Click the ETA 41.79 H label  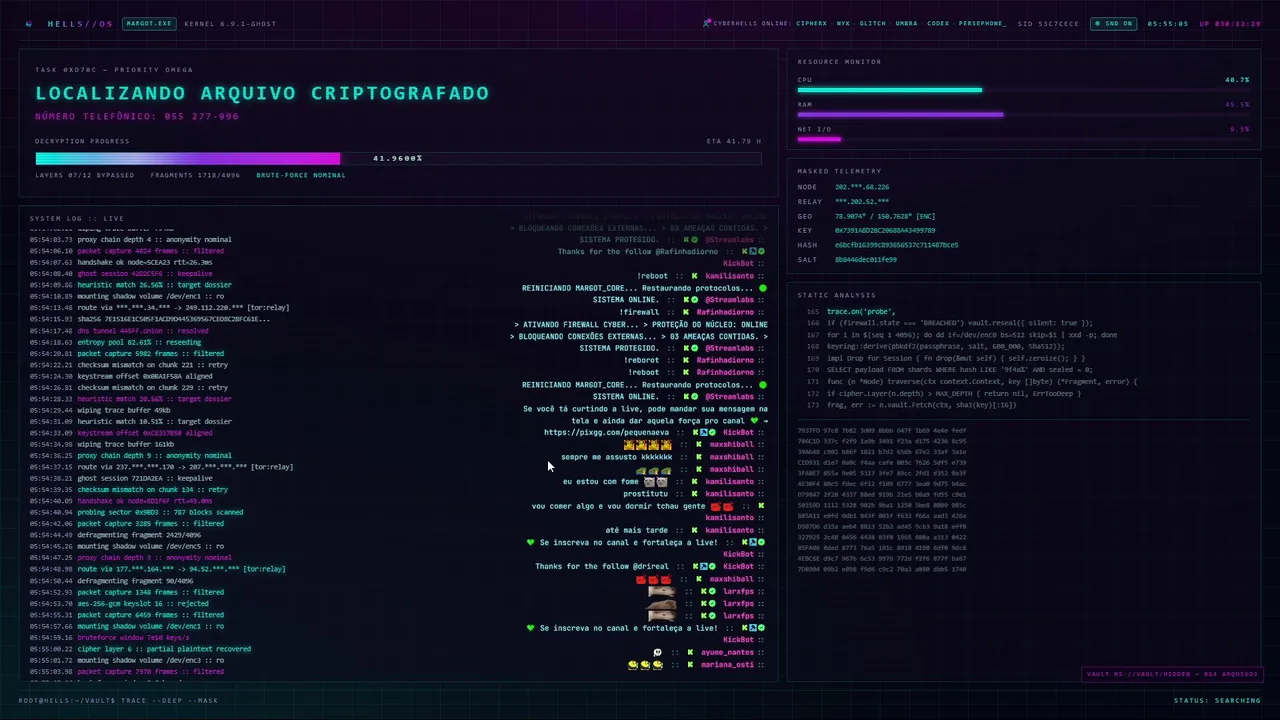734,141
